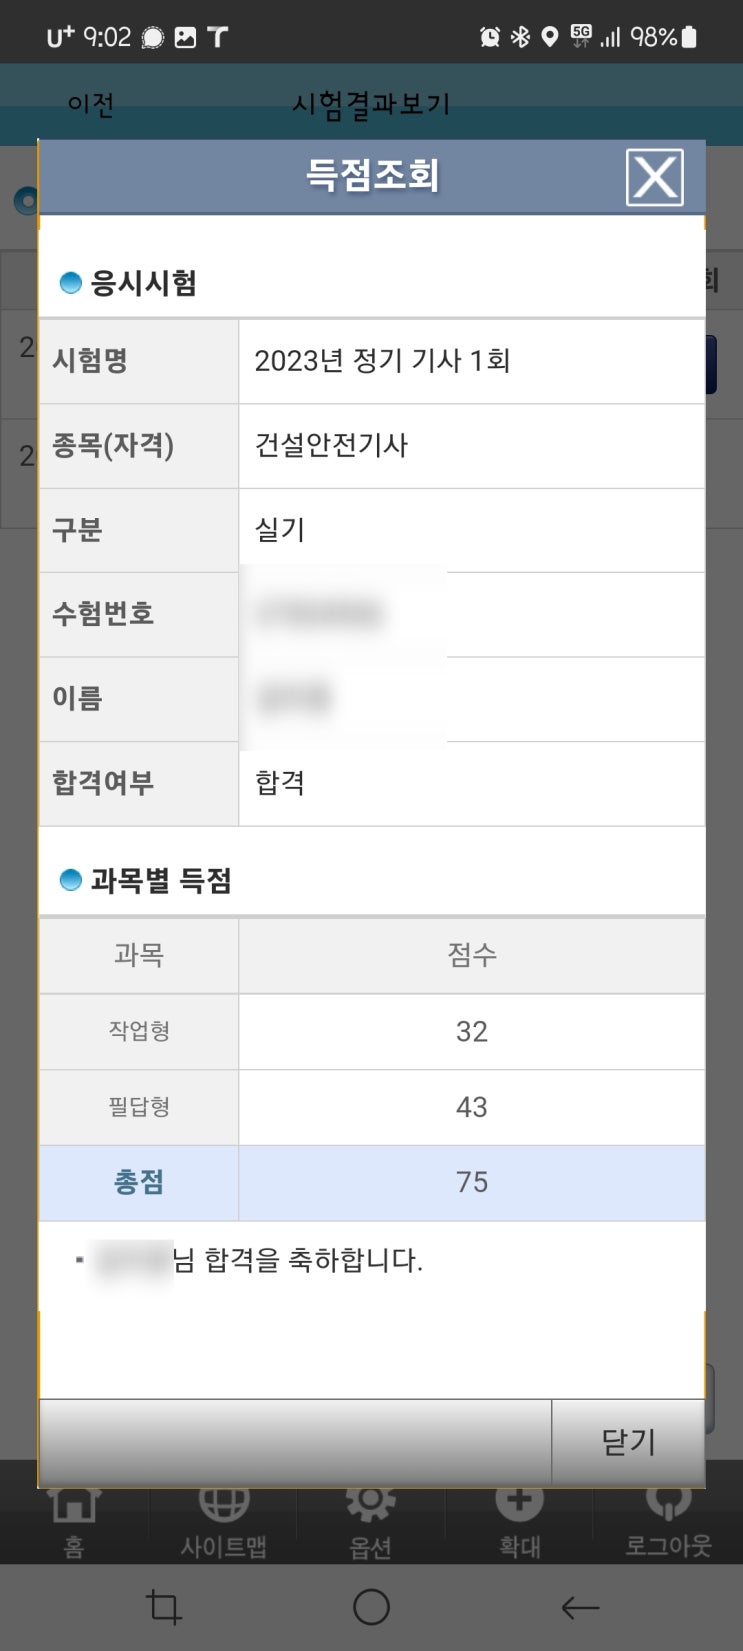Tap the Android back arrow
This screenshot has width=743, height=1651.
[x=580, y=1607]
